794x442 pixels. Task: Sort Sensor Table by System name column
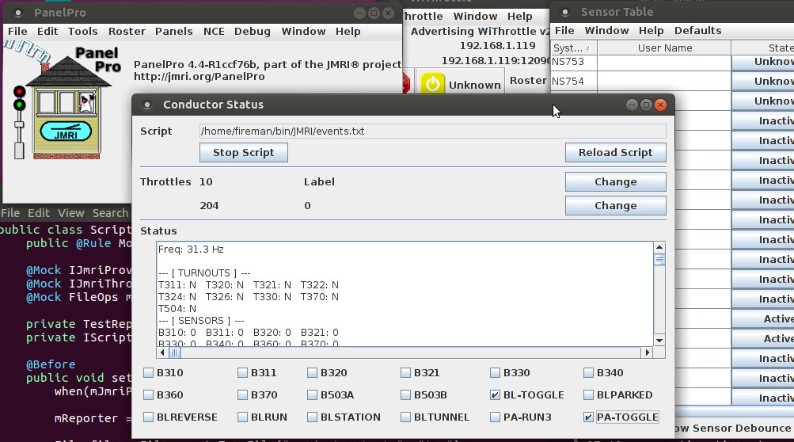pos(570,48)
